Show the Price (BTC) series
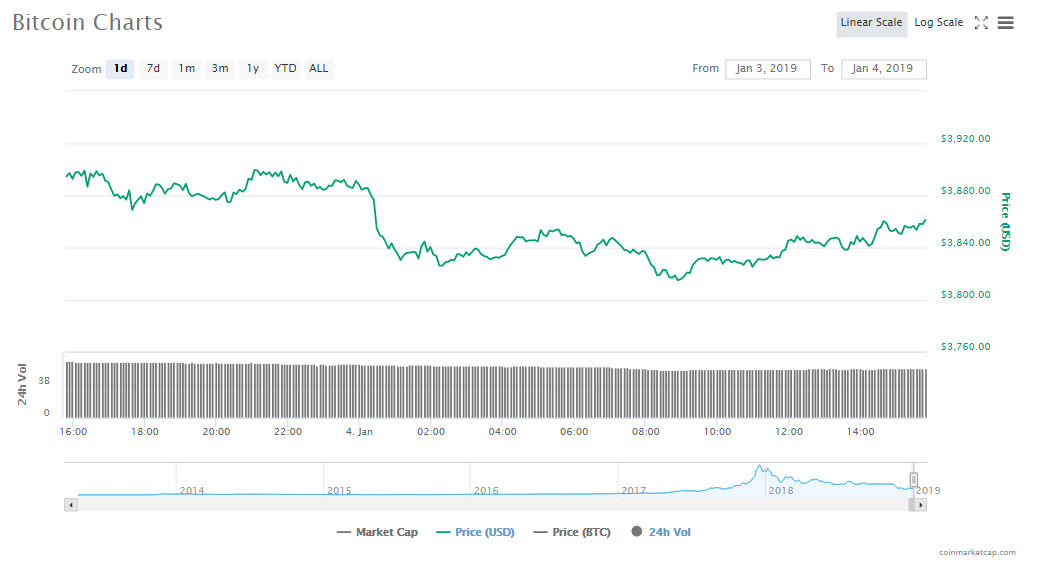1037x566 pixels. coord(572,532)
